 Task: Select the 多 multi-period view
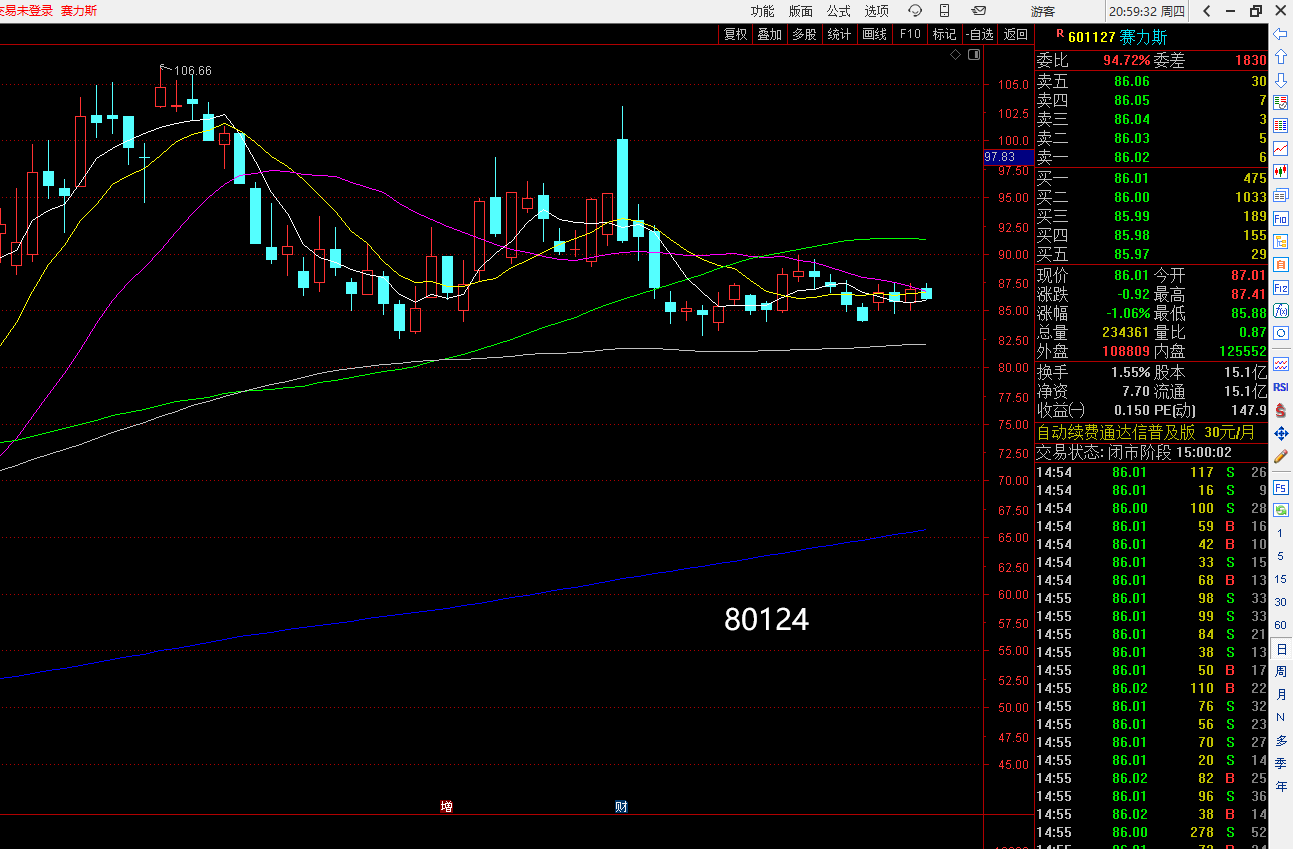point(1280,741)
